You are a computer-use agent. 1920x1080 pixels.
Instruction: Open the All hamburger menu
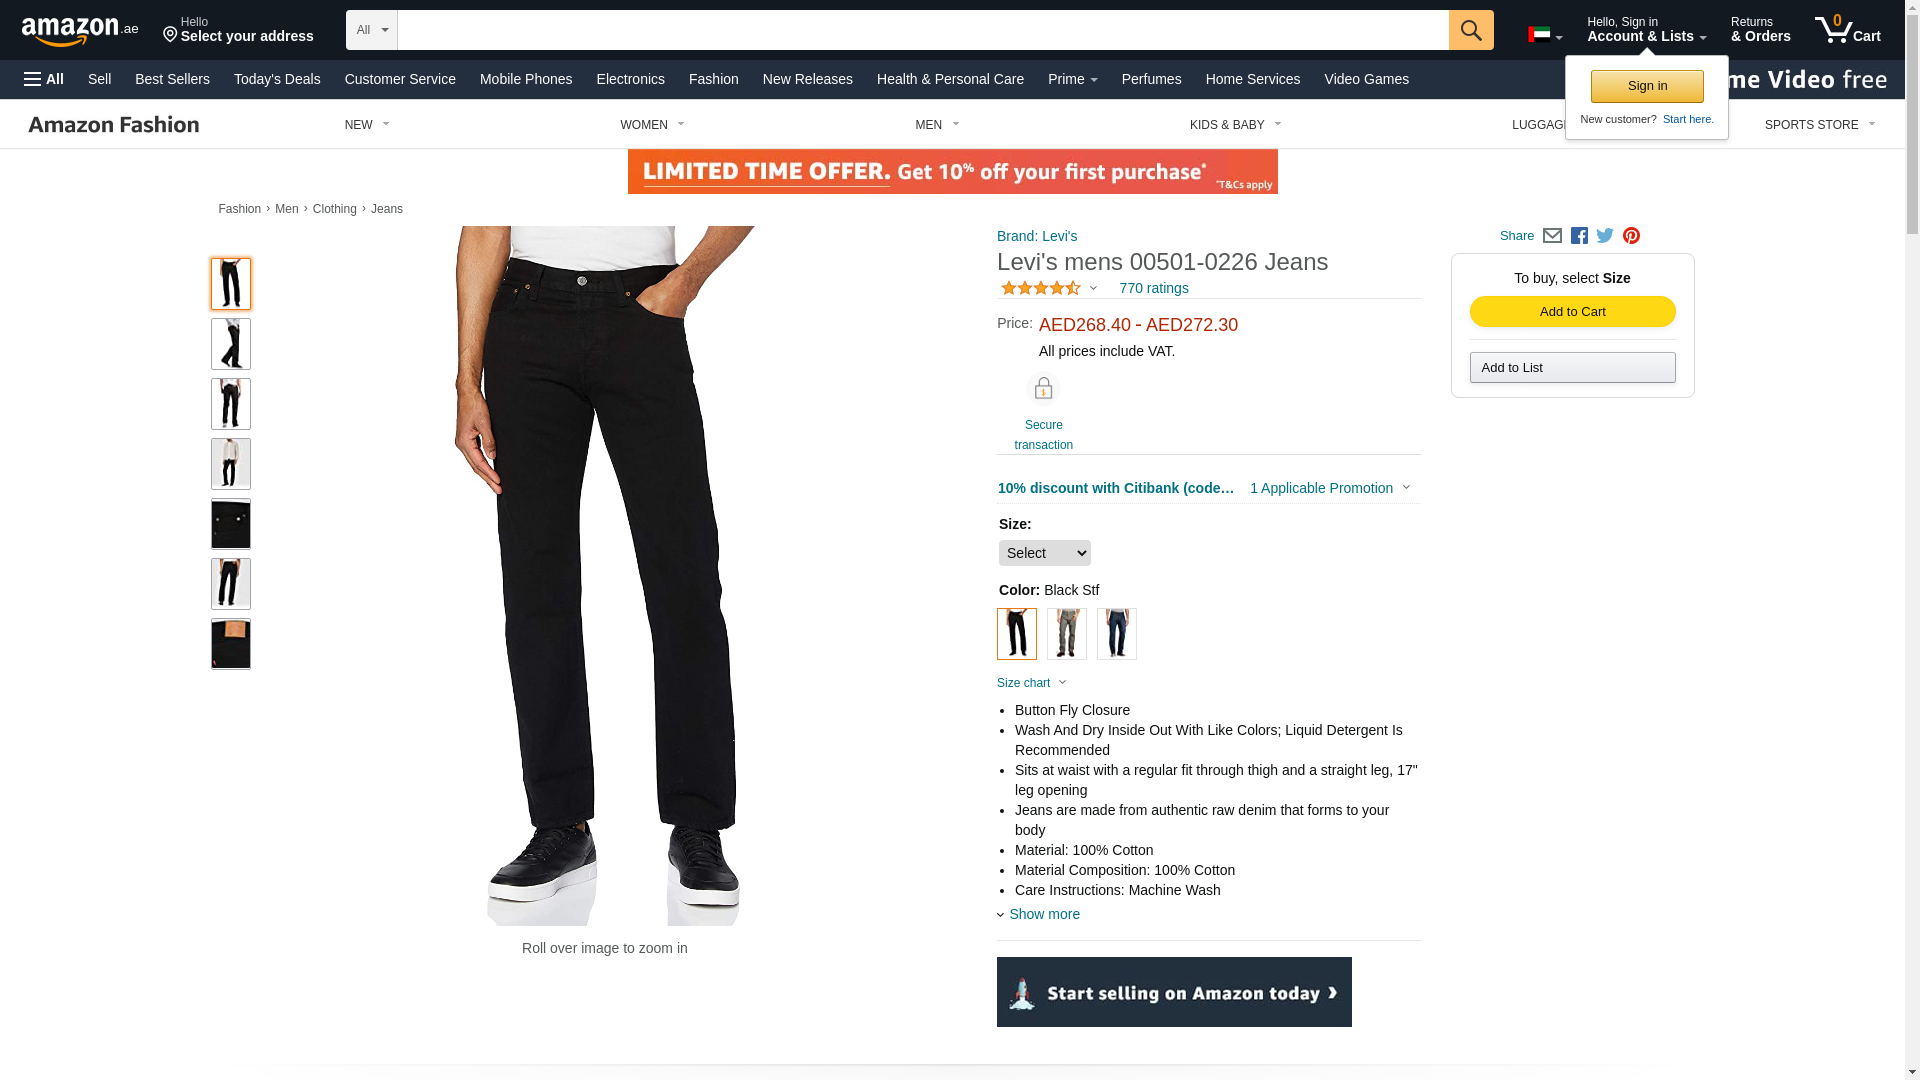(x=44, y=79)
